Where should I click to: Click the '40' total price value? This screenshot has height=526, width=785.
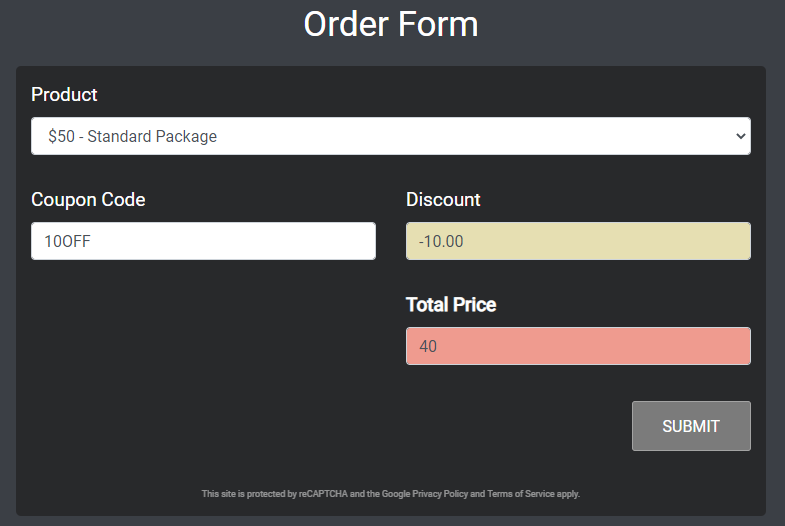coord(428,346)
